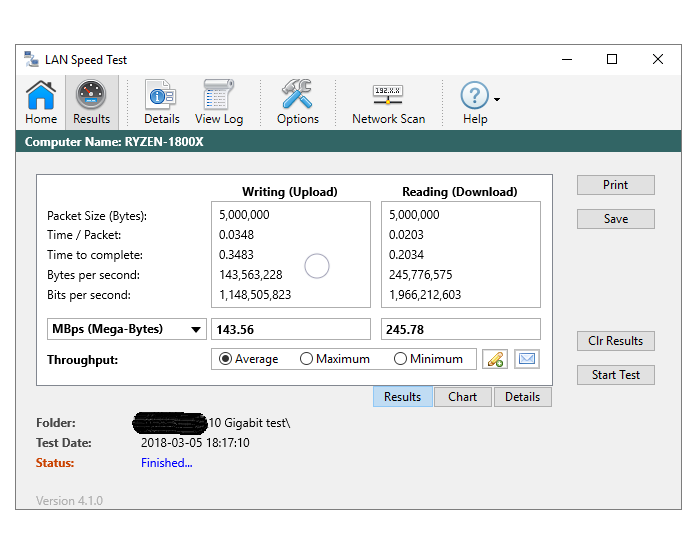Click the Finished... status text

coord(166,463)
